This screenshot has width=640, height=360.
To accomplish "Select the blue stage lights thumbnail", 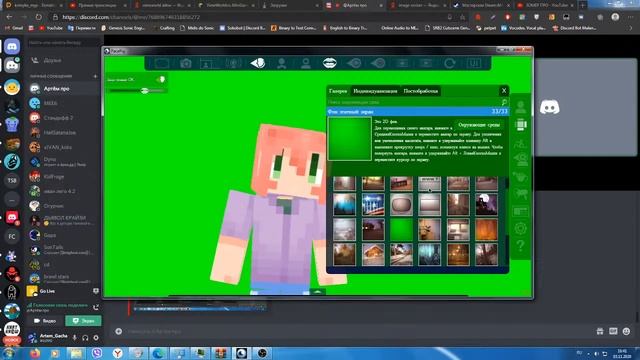I will click(x=373, y=204).
